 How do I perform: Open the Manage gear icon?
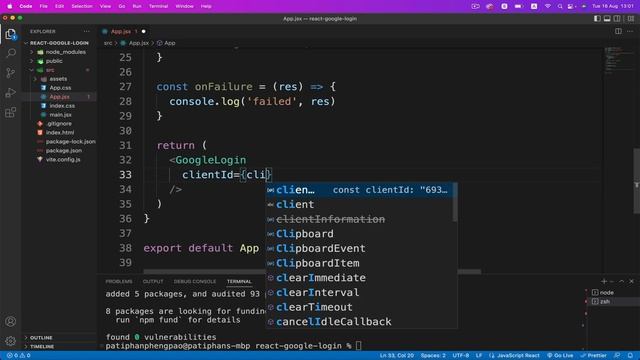(x=11, y=340)
